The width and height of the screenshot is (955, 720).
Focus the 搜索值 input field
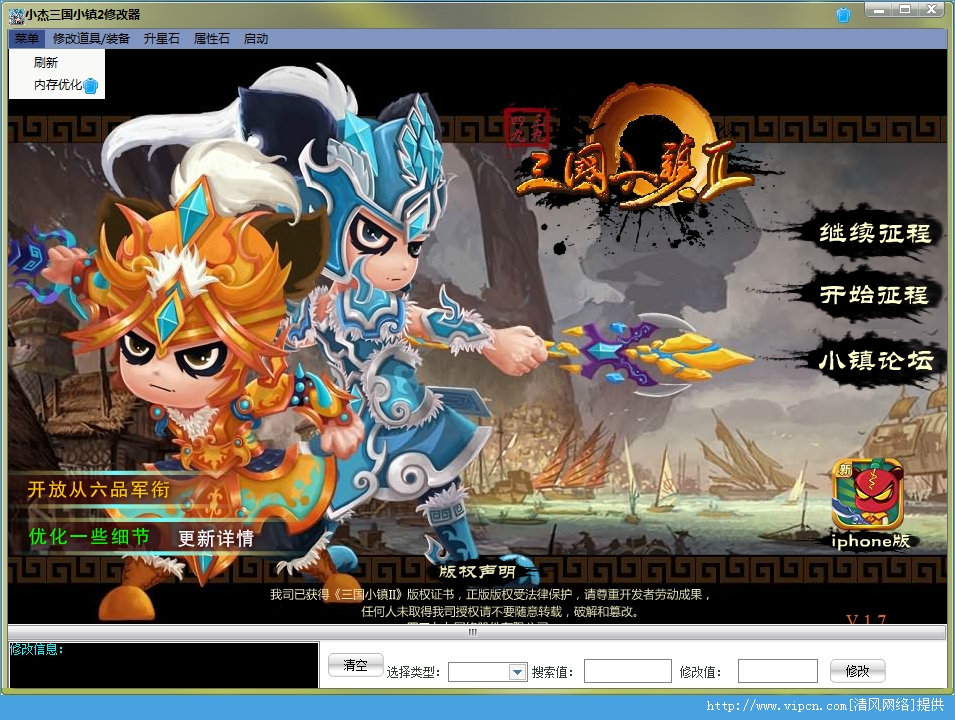(x=627, y=671)
